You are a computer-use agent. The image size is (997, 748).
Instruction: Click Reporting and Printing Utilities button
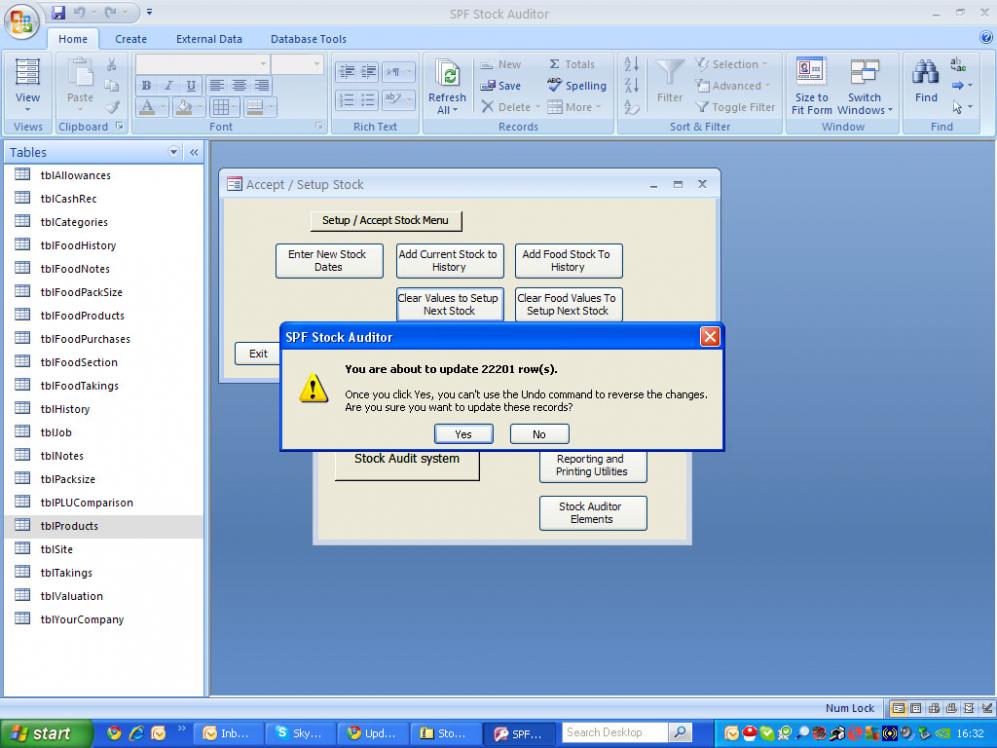pos(593,466)
